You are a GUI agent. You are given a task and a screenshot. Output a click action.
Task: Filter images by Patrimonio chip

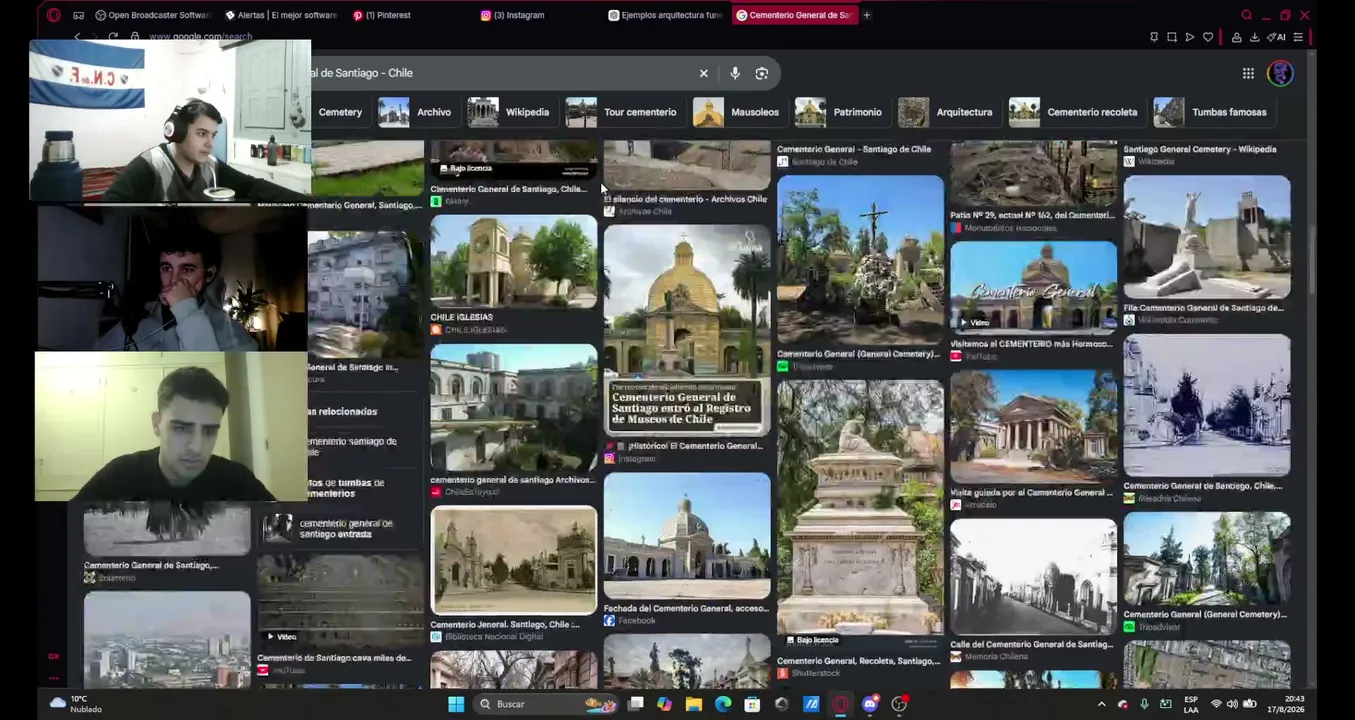pyautogui.click(x=840, y=112)
